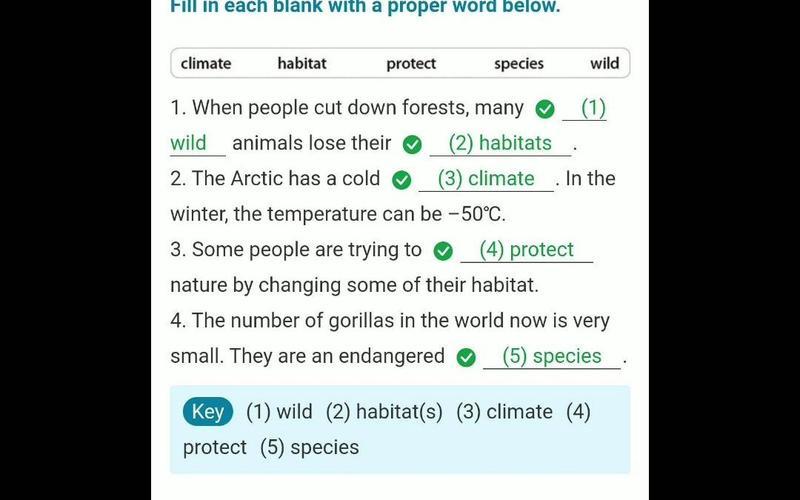800x500 pixels.
Task: Click the green checkmark beside (4) protect
Action: point(443,251)
